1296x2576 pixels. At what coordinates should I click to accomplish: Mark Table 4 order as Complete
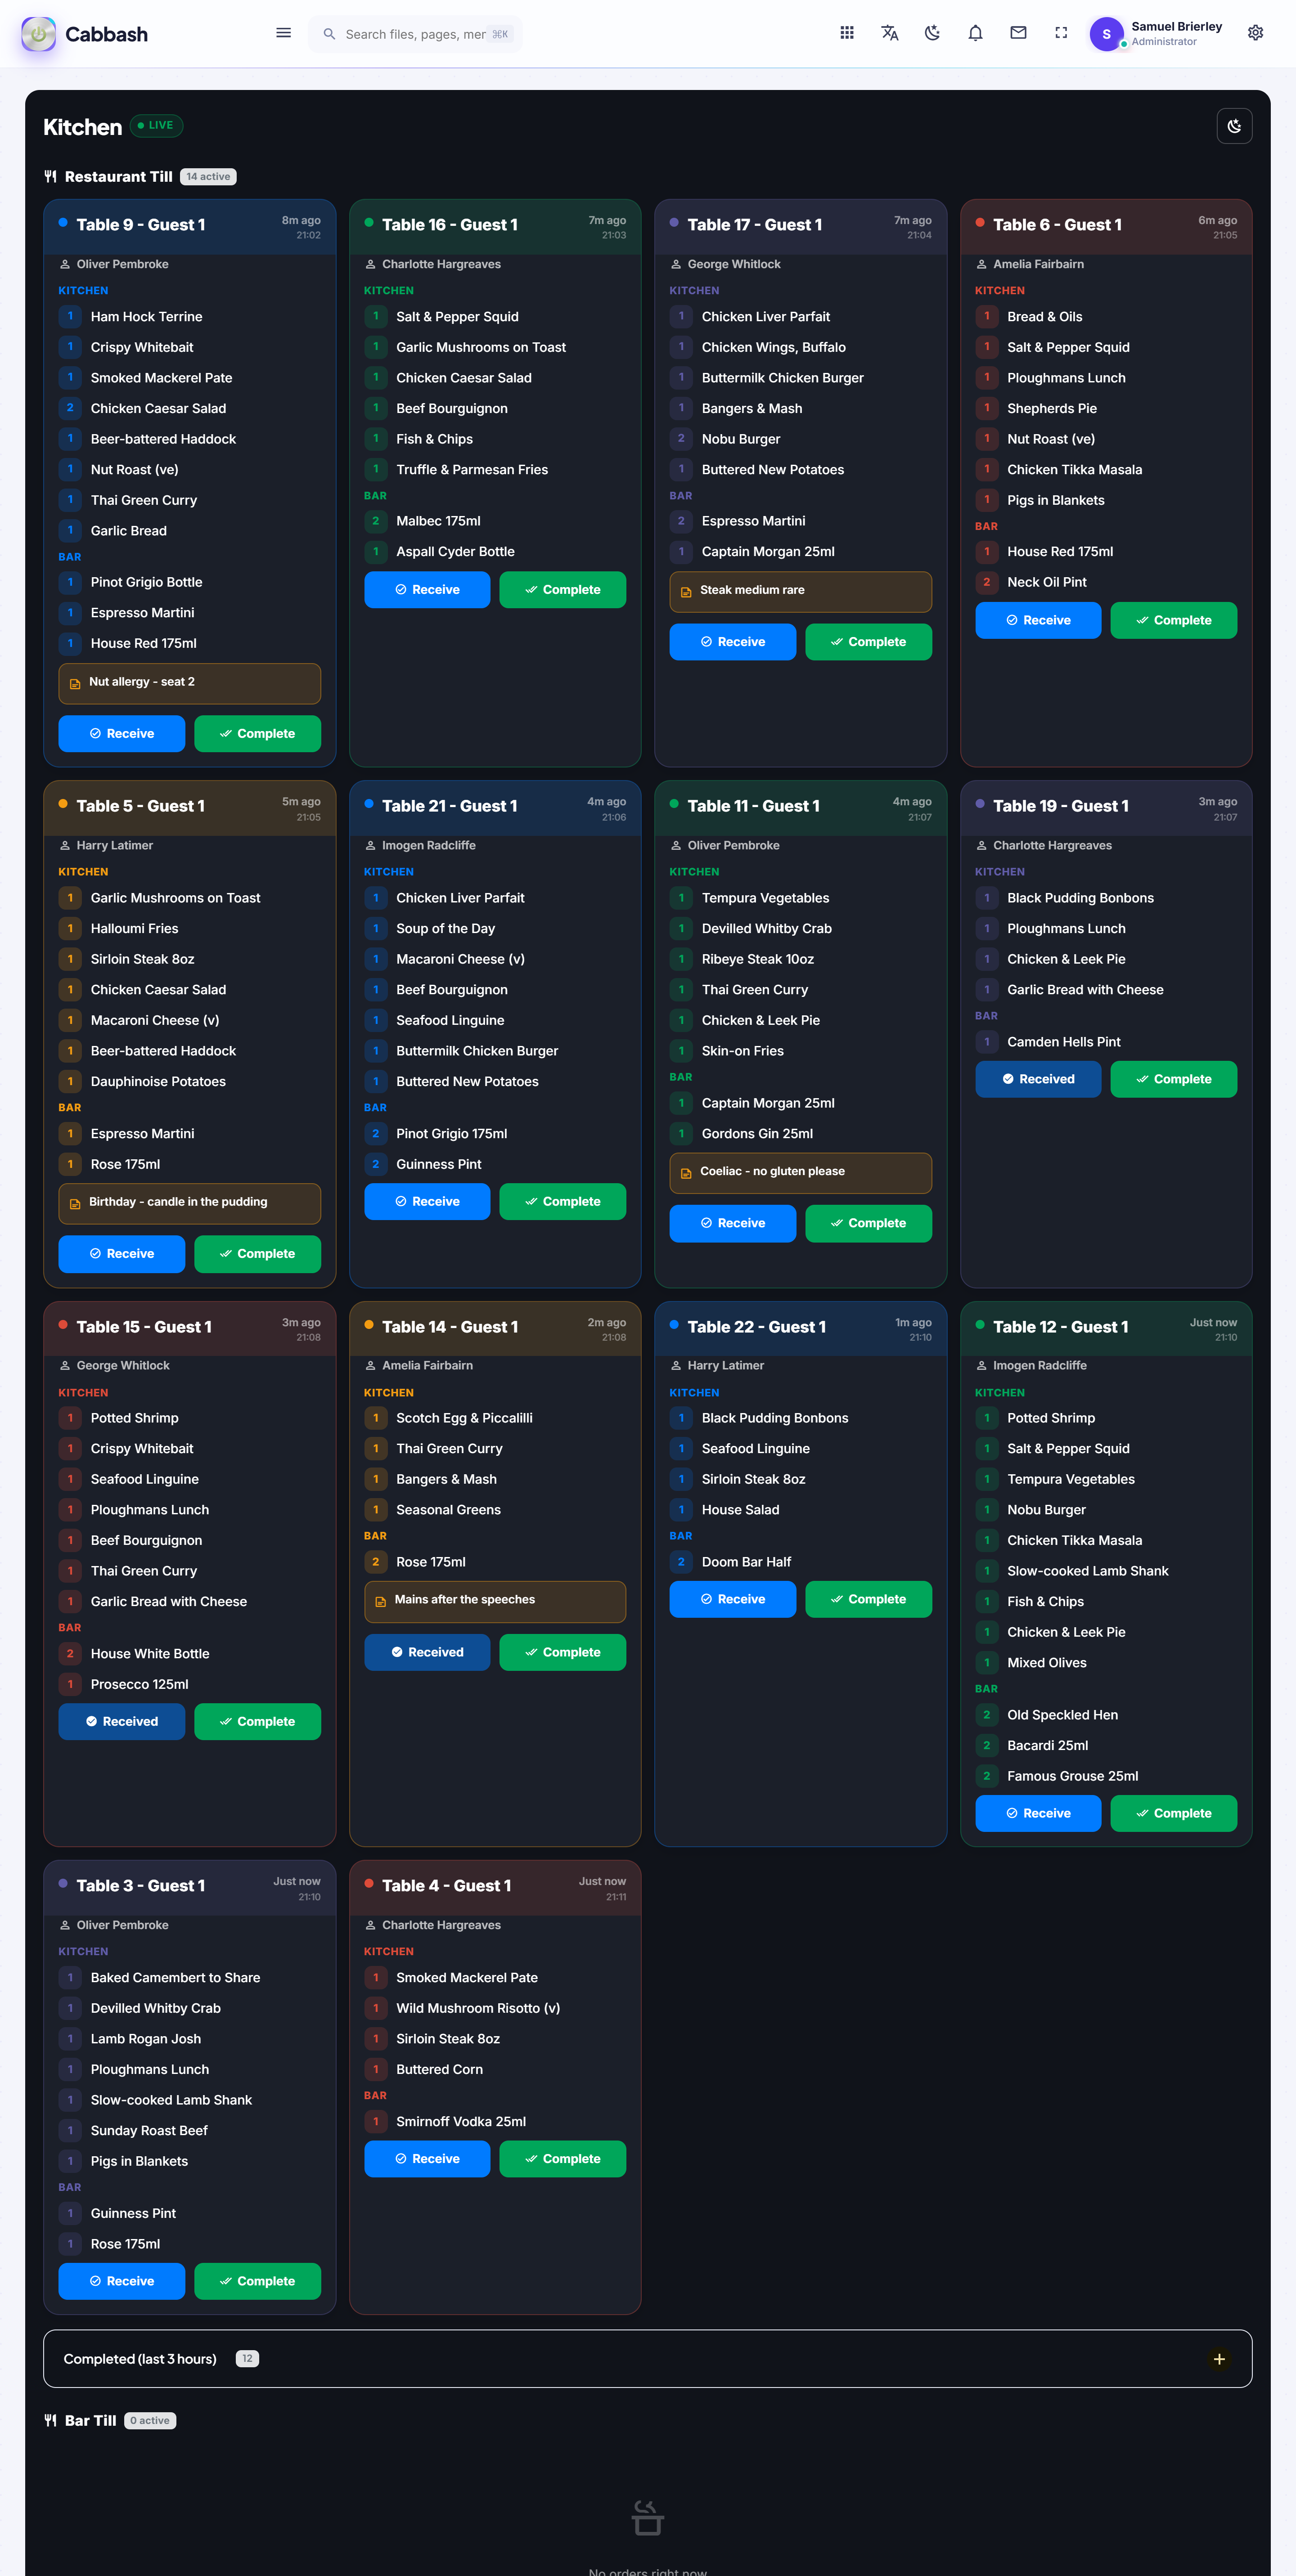point(562,2159)
